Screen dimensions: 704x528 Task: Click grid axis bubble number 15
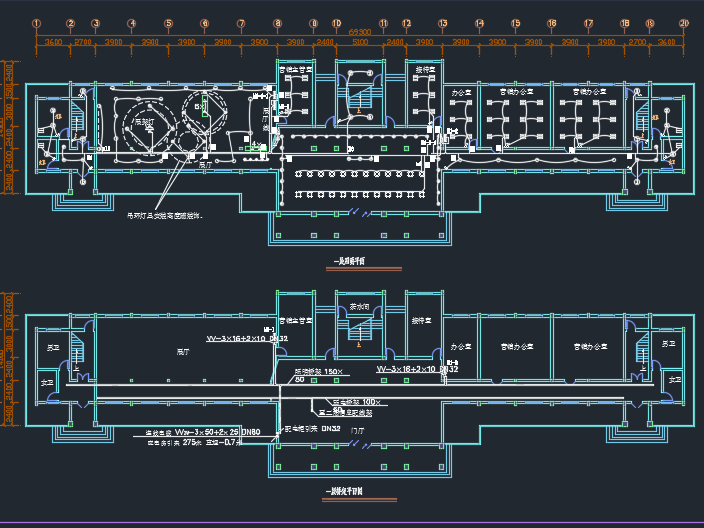[515, 23]
